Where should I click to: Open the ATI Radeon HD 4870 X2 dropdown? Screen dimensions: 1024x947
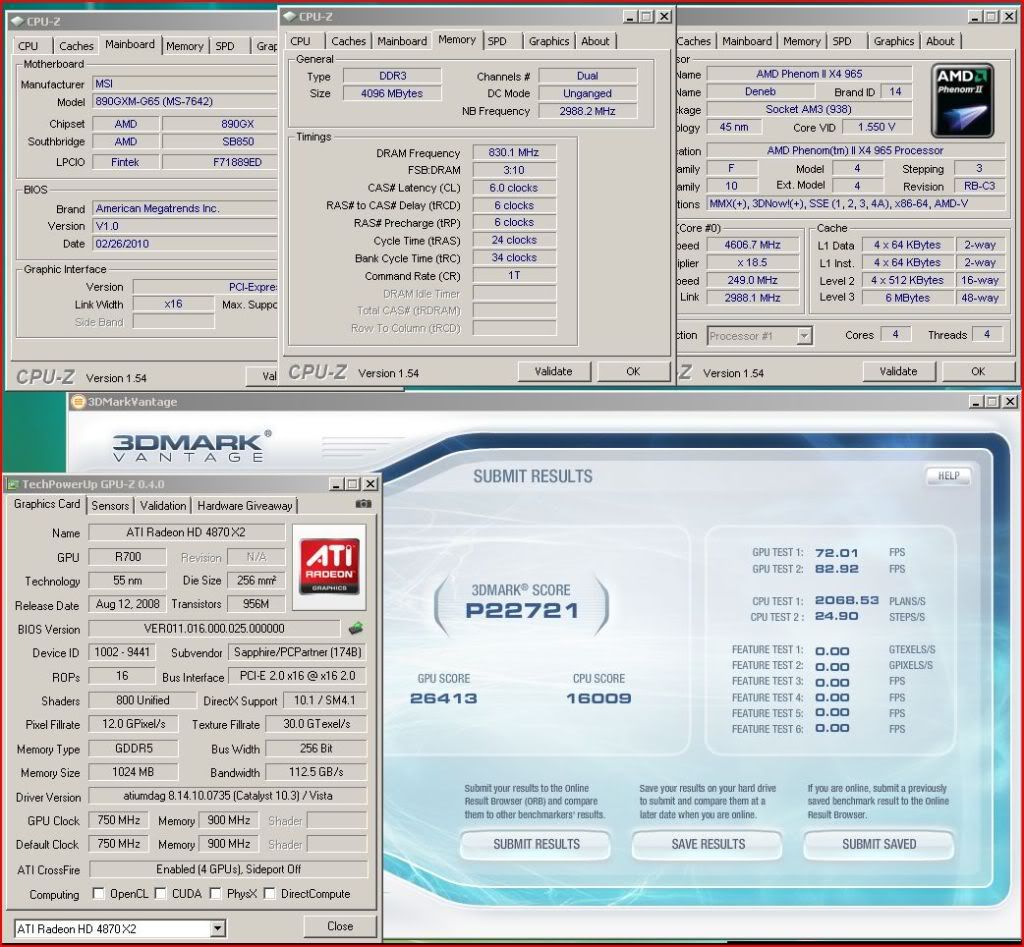click(218, 929)
